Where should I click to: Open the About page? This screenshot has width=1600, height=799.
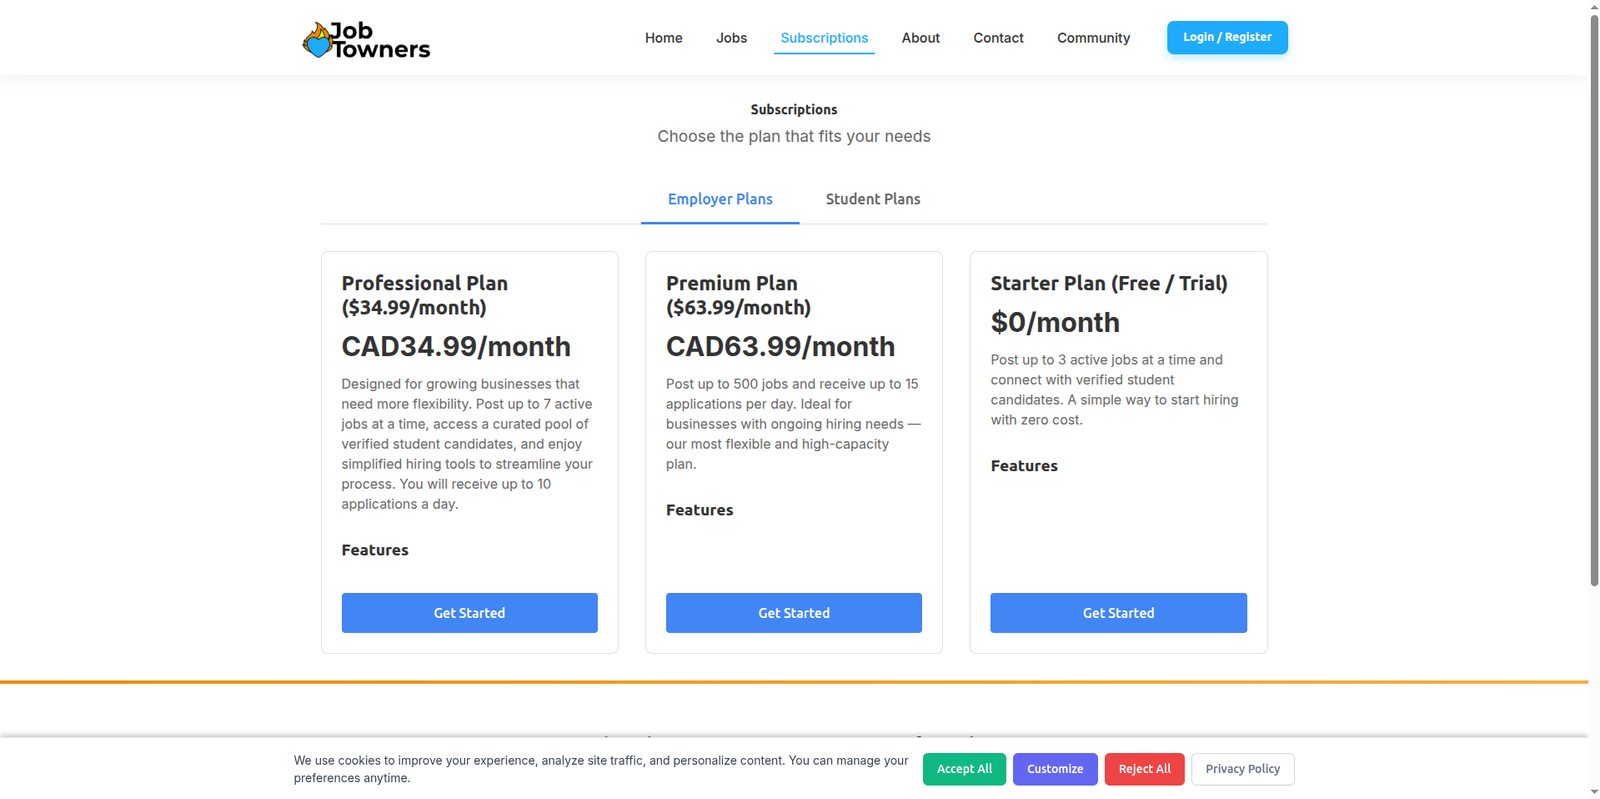[920, 38]
